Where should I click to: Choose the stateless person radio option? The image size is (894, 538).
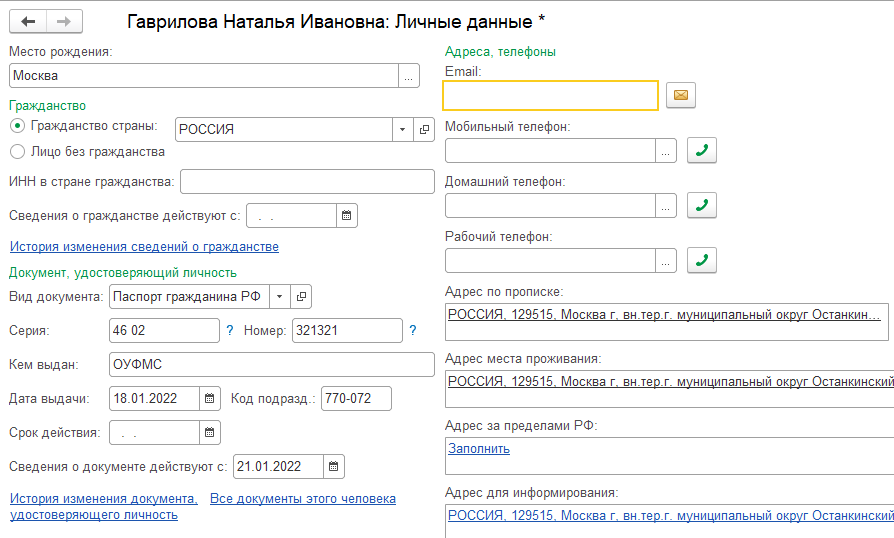17,152
